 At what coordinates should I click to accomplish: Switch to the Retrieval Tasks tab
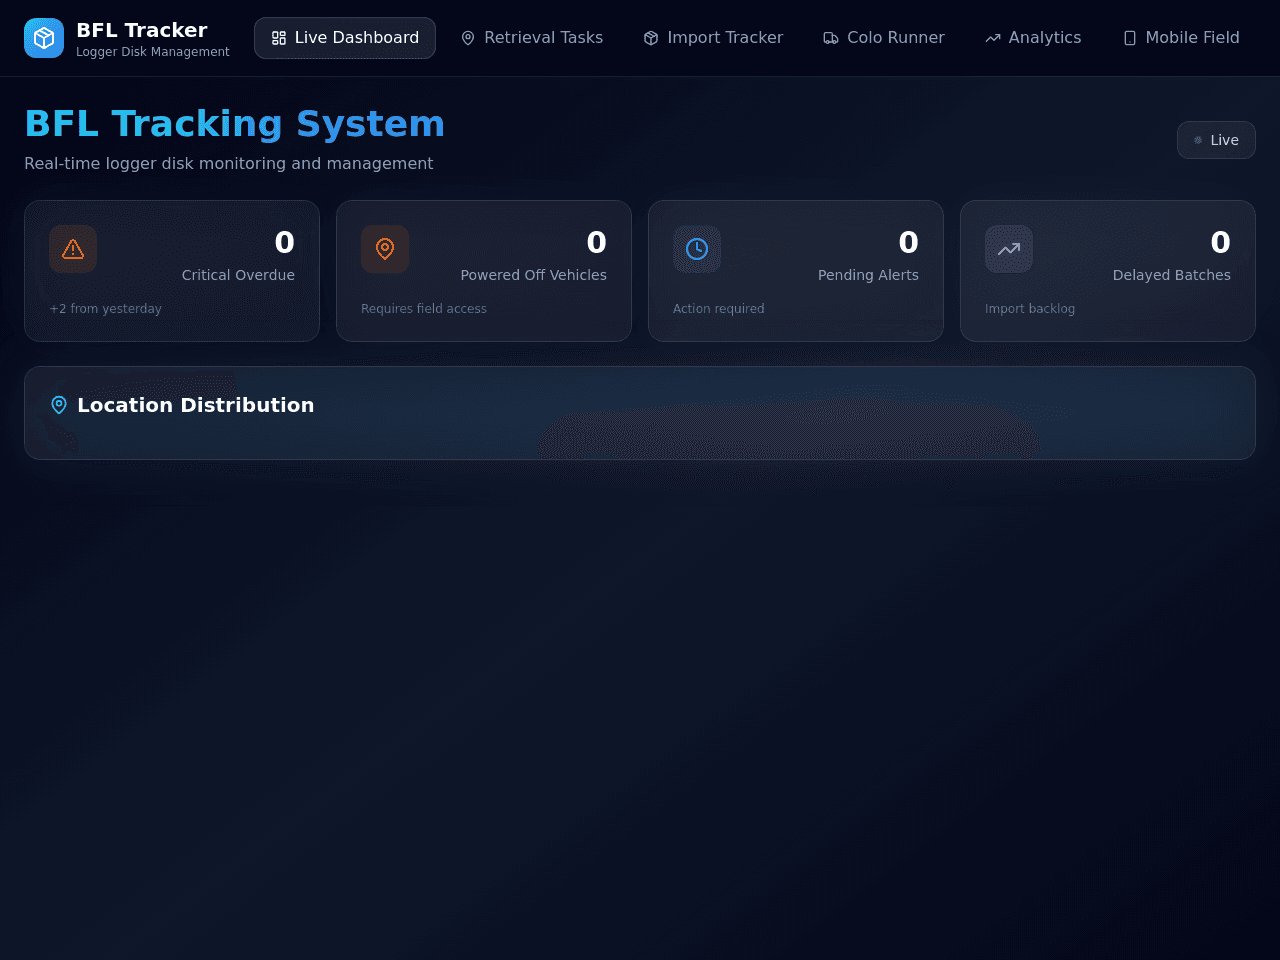point(532,38)
